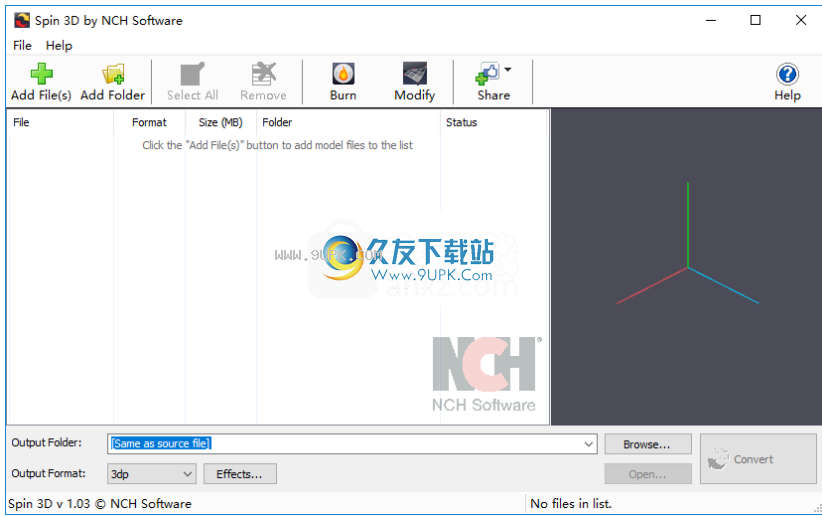
Task: Click the Share thumbs-up icon
Action: [x=488, y=74]
